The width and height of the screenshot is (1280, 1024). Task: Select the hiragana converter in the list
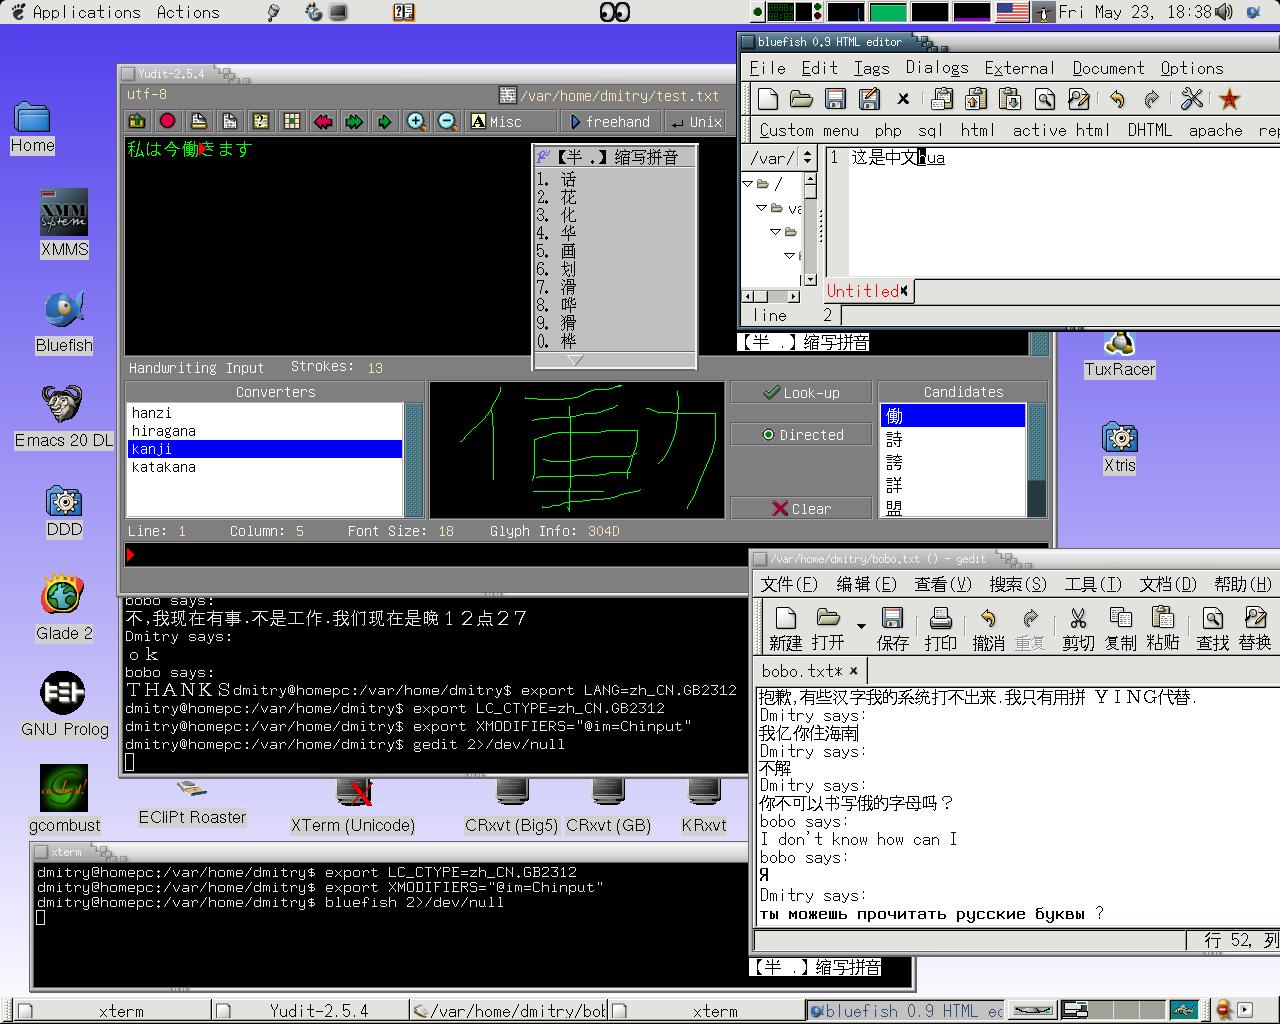164,431
